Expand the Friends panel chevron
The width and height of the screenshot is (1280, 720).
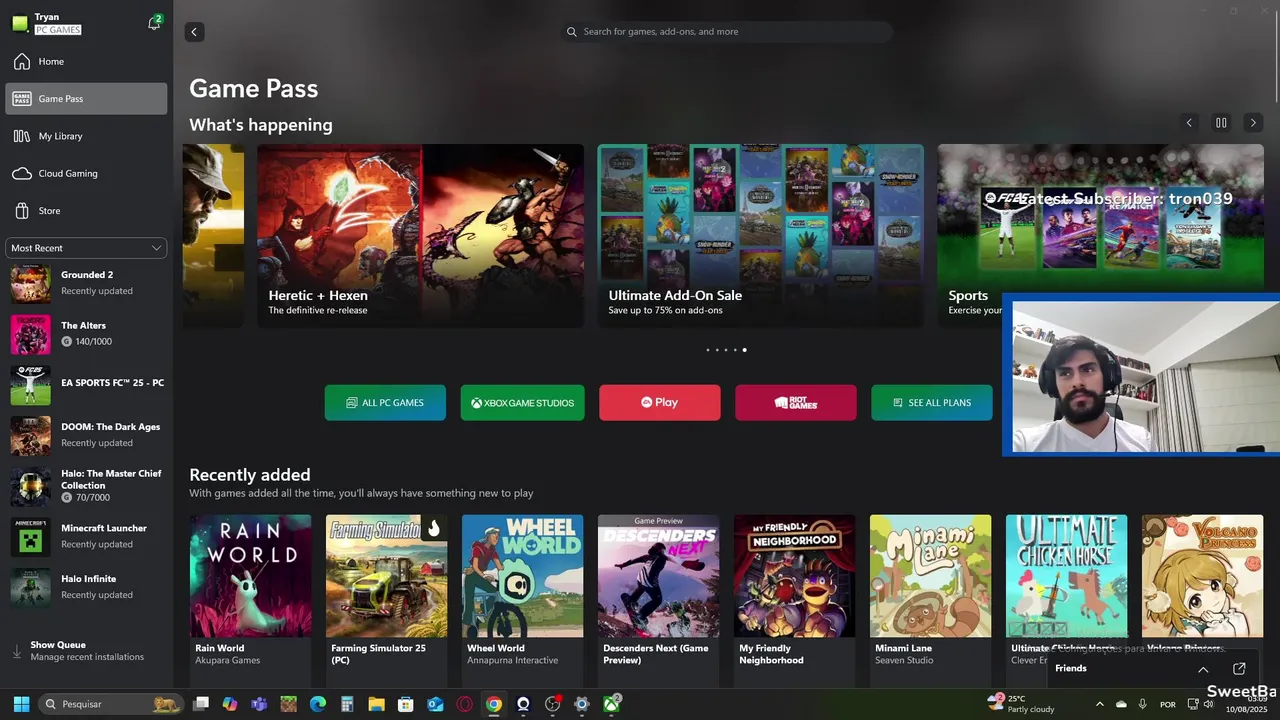(x=1203, y=669)
